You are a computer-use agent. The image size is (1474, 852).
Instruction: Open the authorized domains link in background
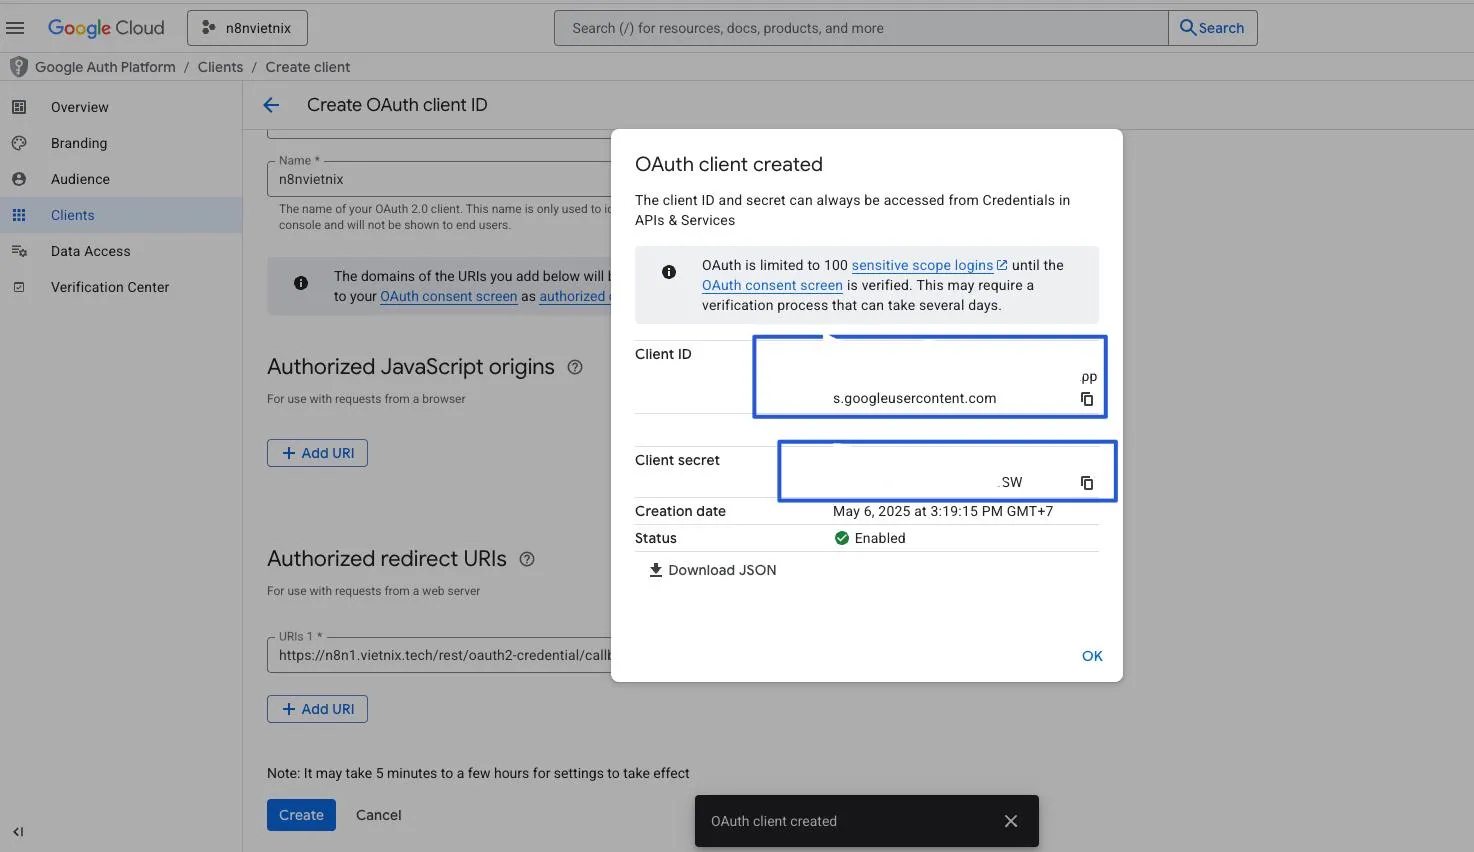pos(575,297)
